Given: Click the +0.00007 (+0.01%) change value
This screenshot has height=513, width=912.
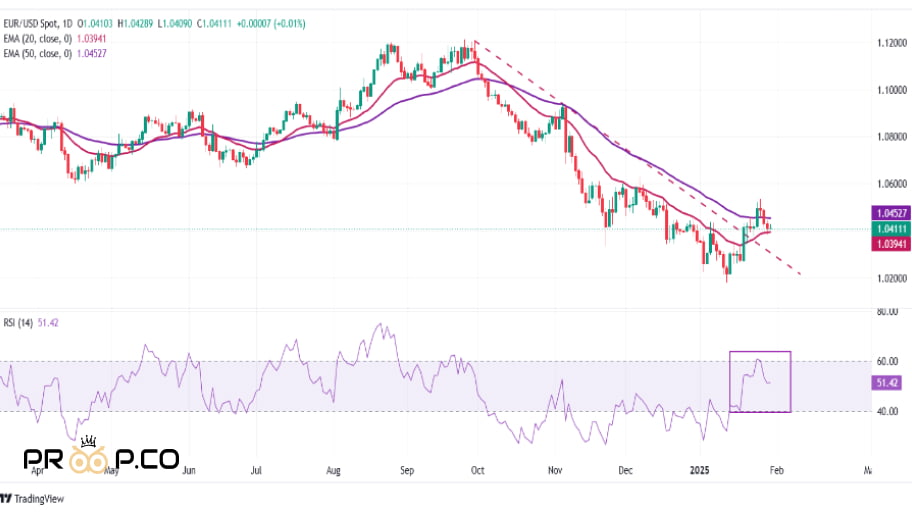Looking at the screenshot, I should pos(271,24).
